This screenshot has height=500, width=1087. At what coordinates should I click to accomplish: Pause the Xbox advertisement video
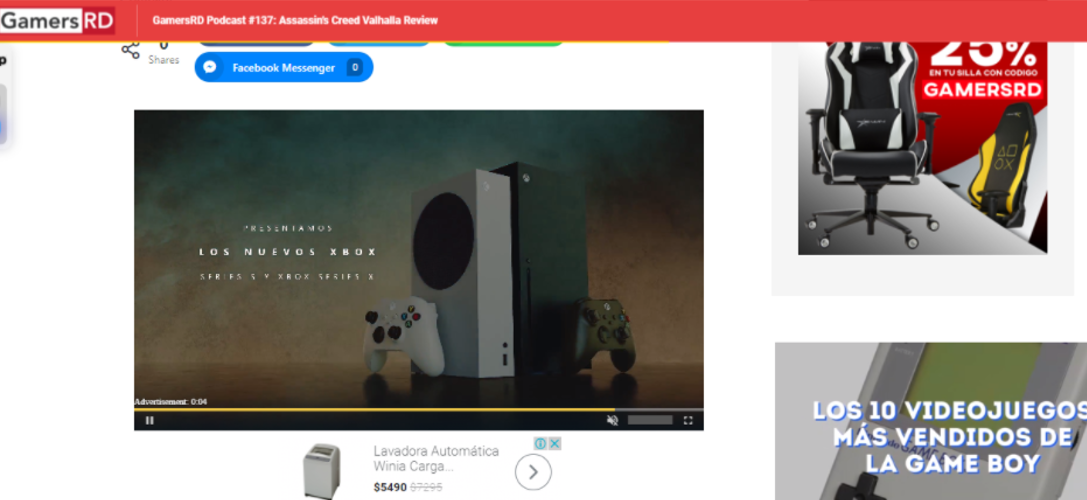149,420
